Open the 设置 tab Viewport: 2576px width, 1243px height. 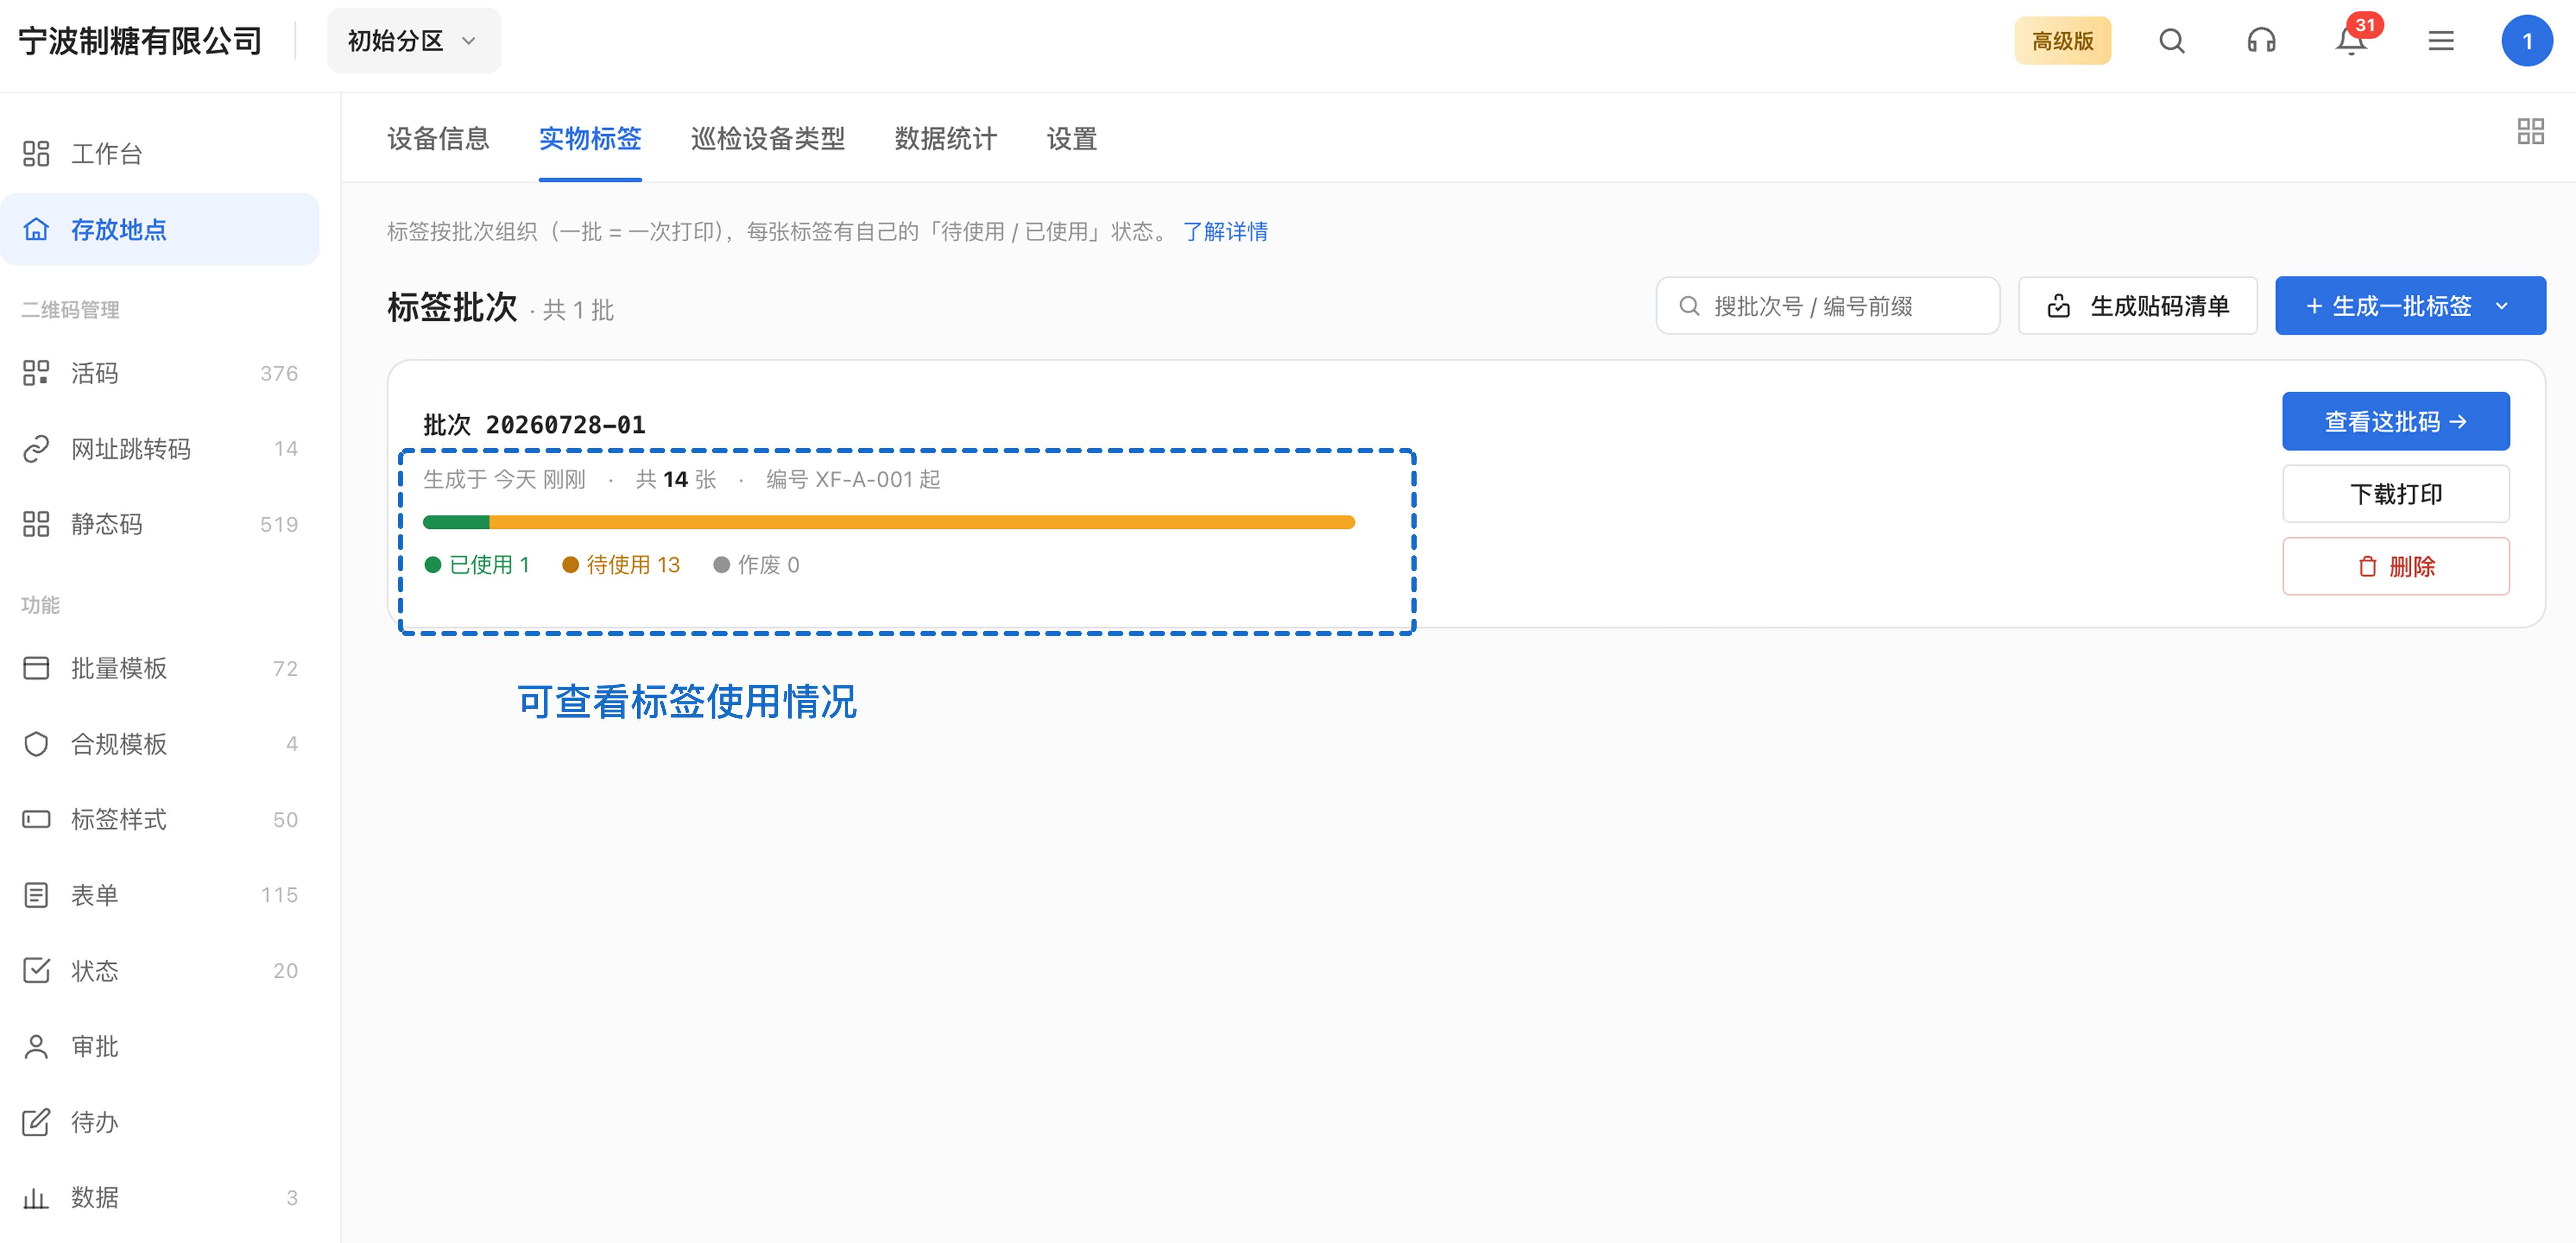(x=1072, y=138)
